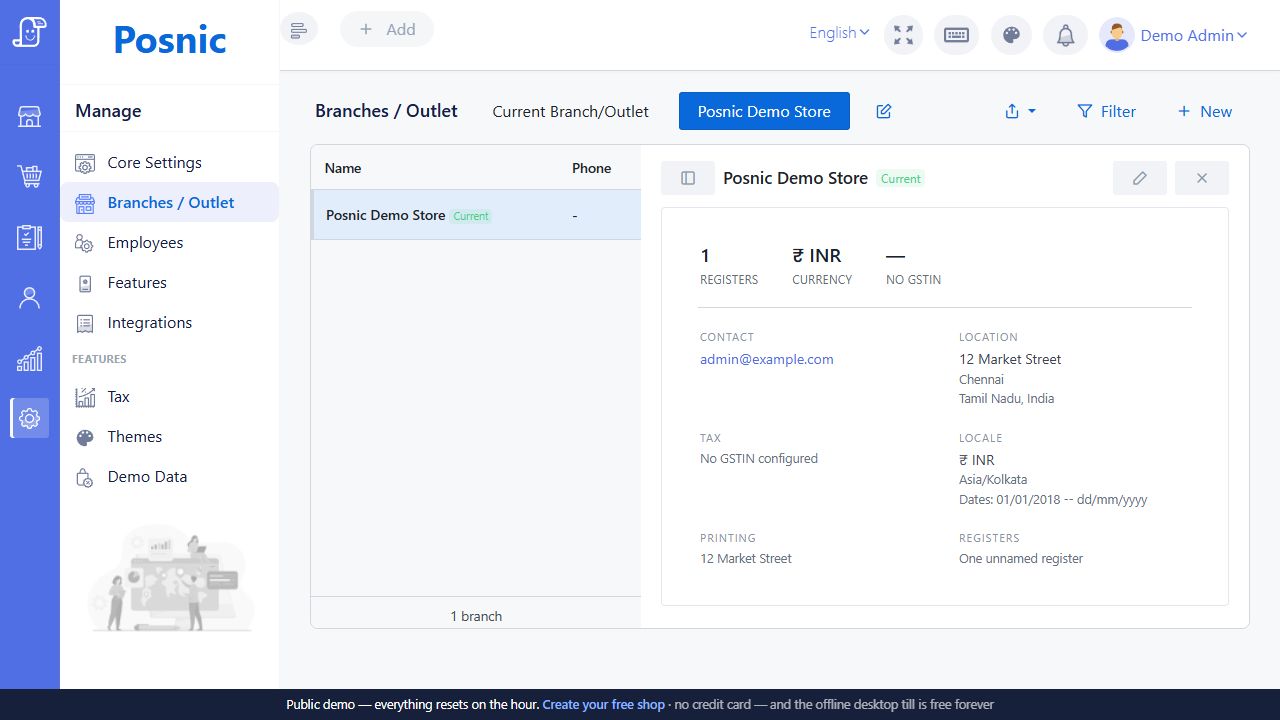1280x720 pixels.
Task: Open the clipboard inventory icon in left rail
Action: (30, 237)
